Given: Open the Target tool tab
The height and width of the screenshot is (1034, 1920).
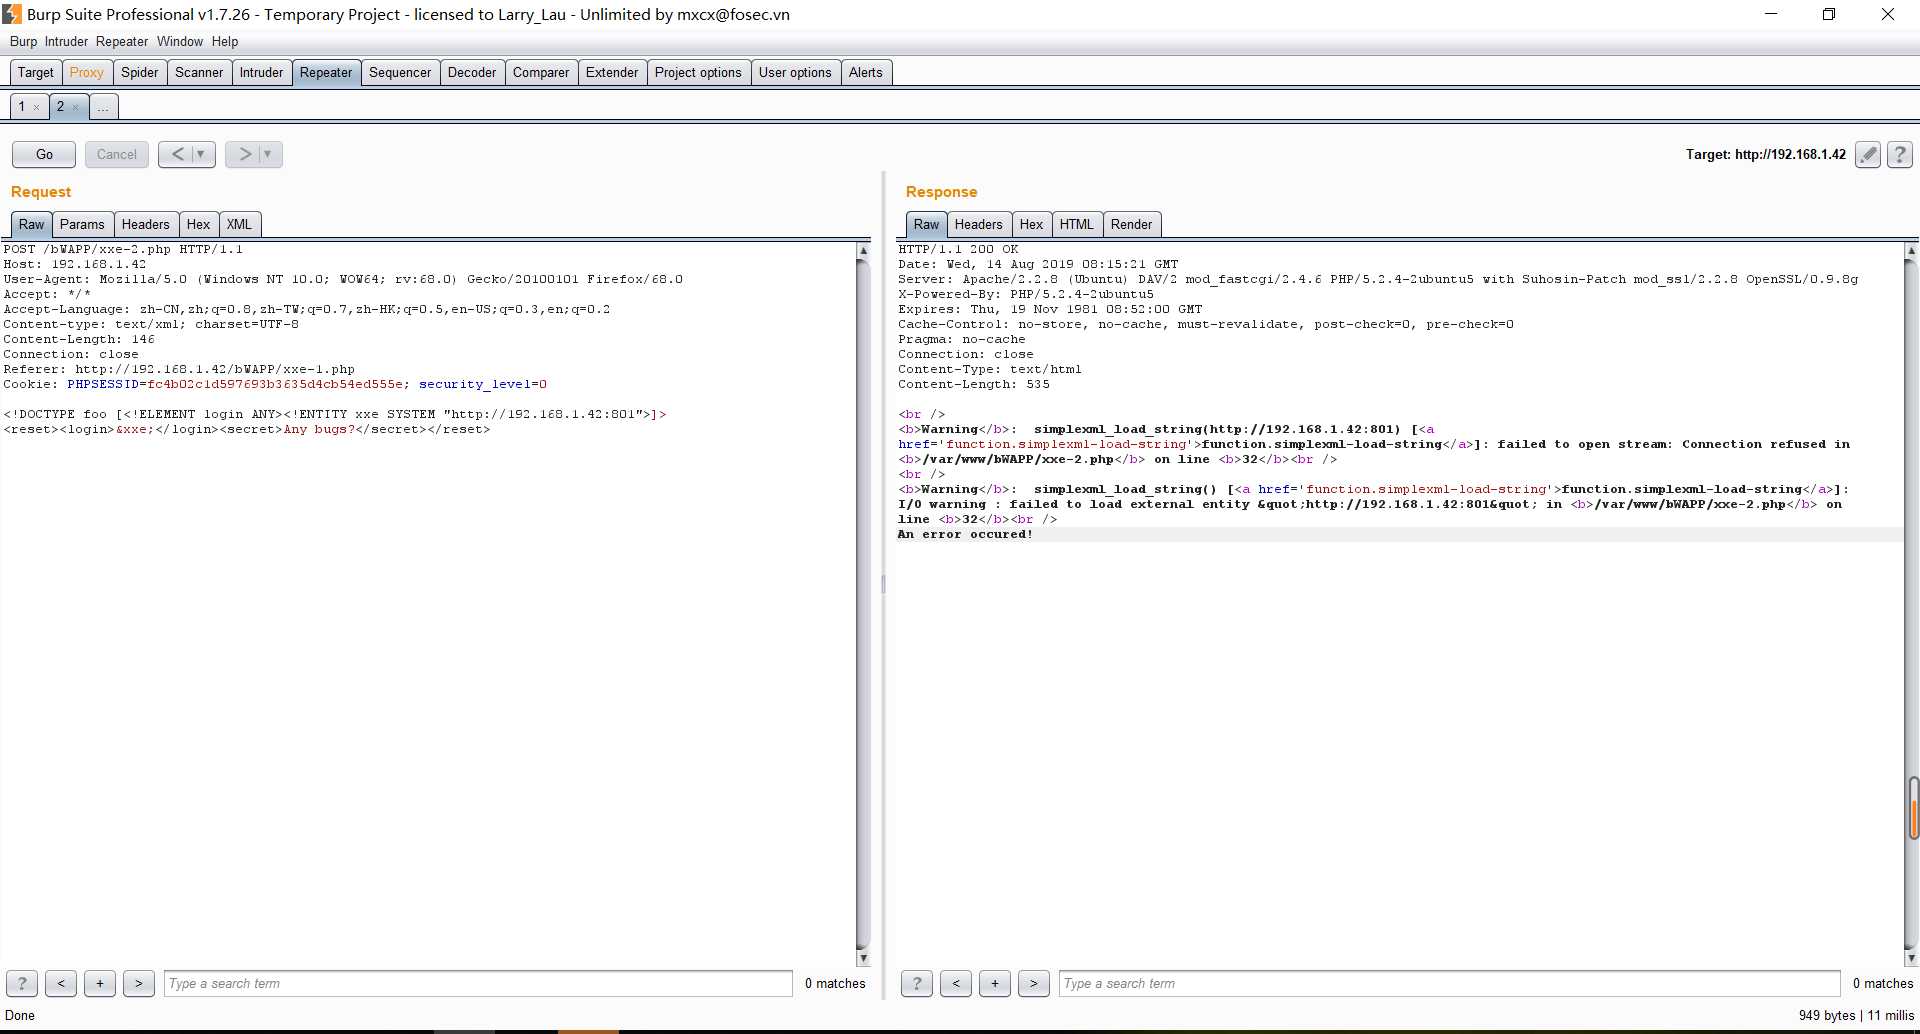Looking at the screenshot, I should pyautogui.click(x=36, y=72).
